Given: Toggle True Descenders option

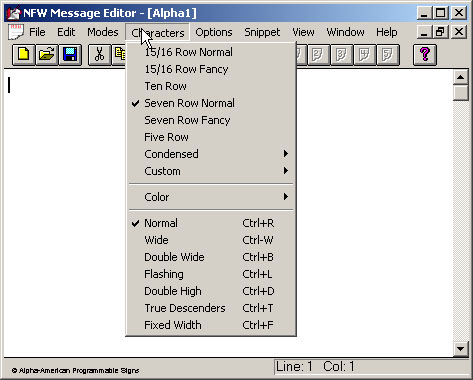Looking at the screenshot, I should point(211,308).
